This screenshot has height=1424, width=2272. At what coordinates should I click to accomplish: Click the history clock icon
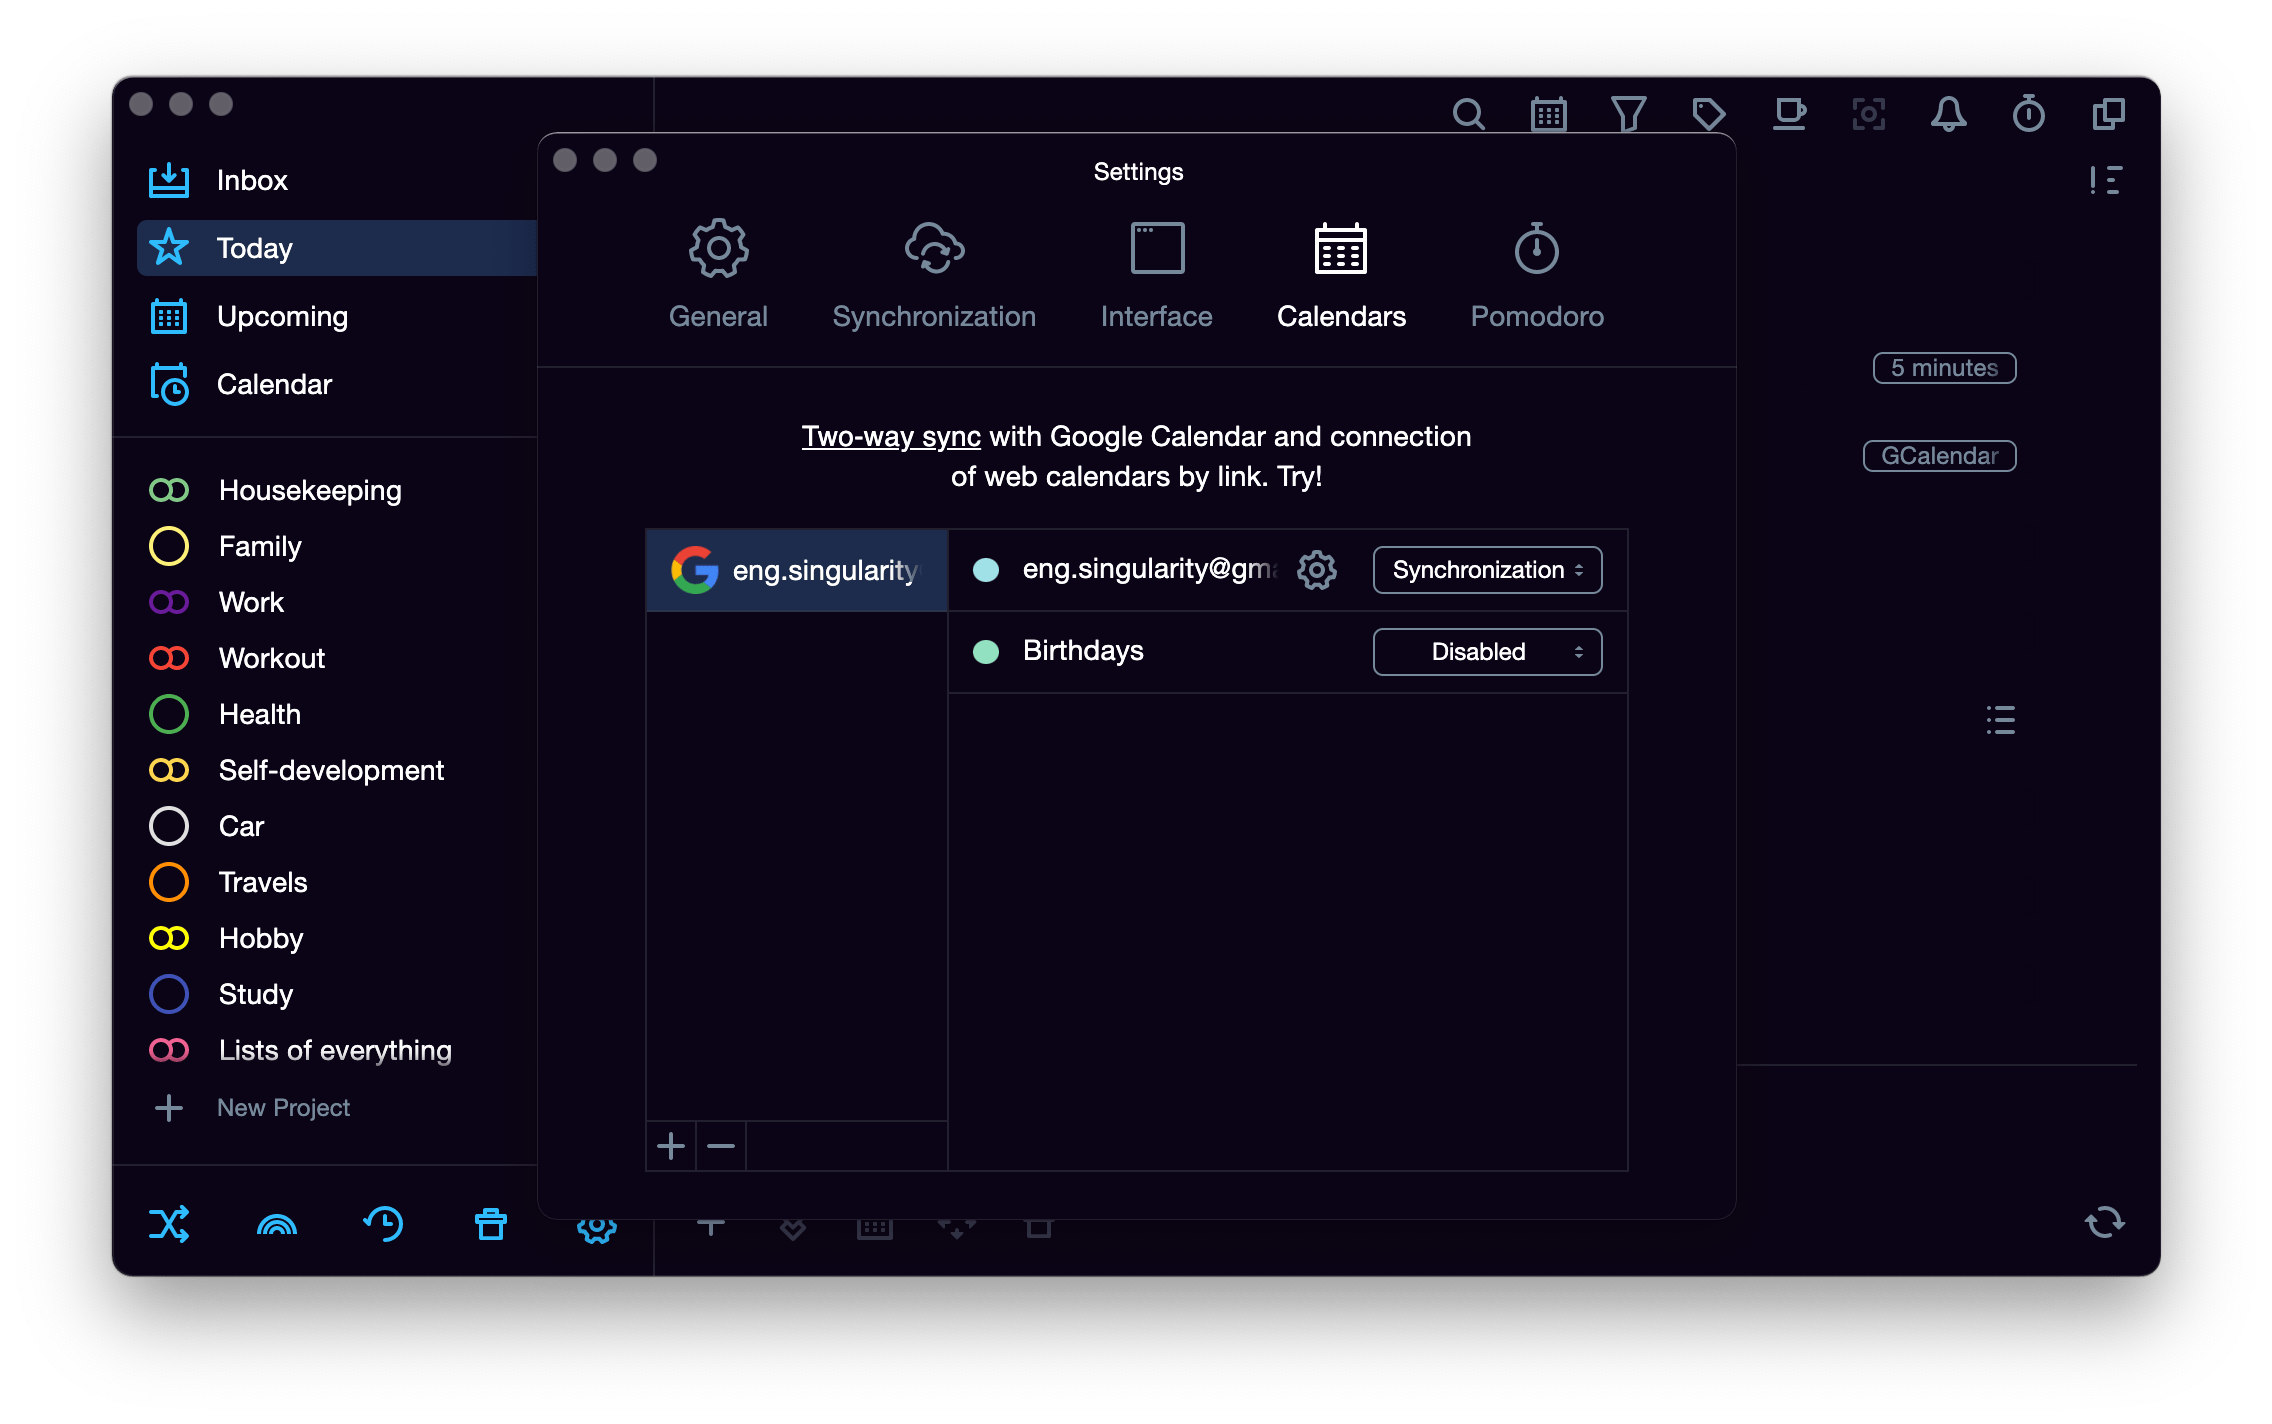click(x=383, y=1224)
